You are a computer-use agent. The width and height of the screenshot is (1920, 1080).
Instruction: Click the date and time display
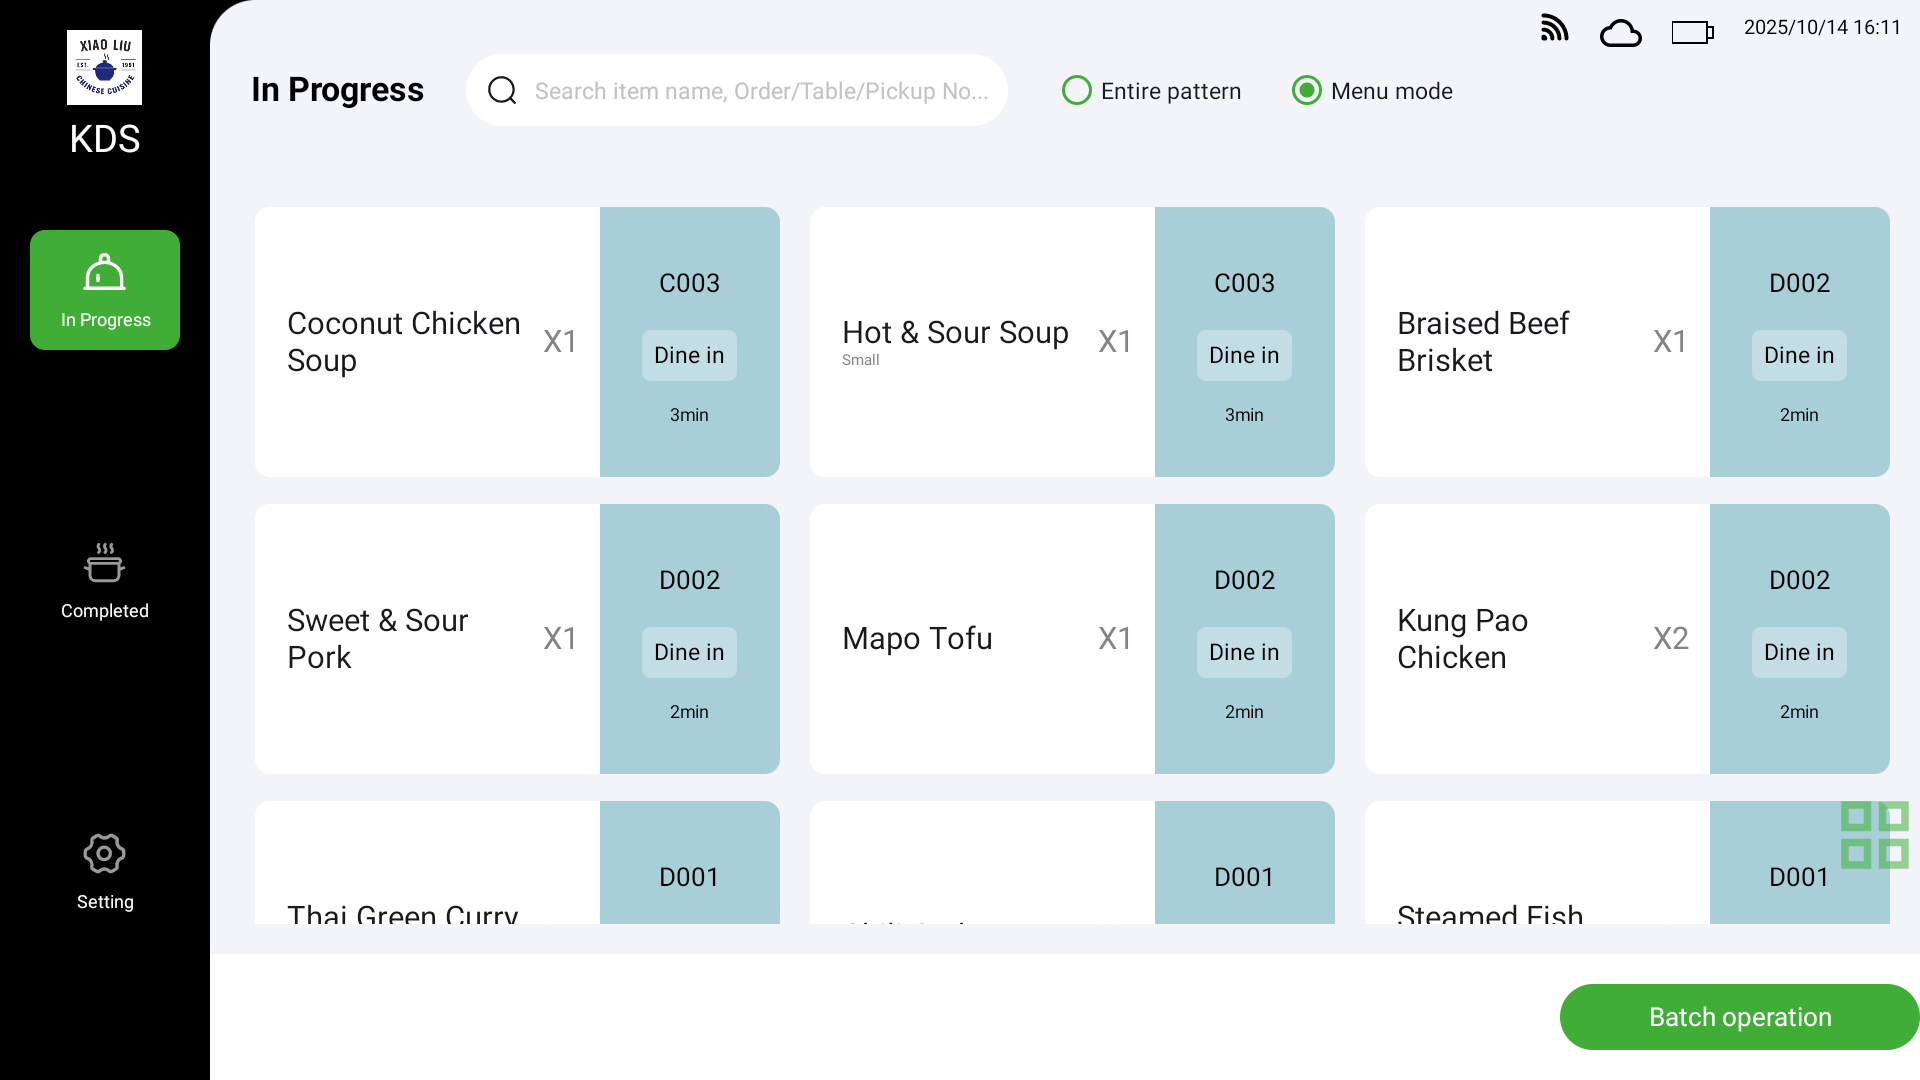point(1822,28)
